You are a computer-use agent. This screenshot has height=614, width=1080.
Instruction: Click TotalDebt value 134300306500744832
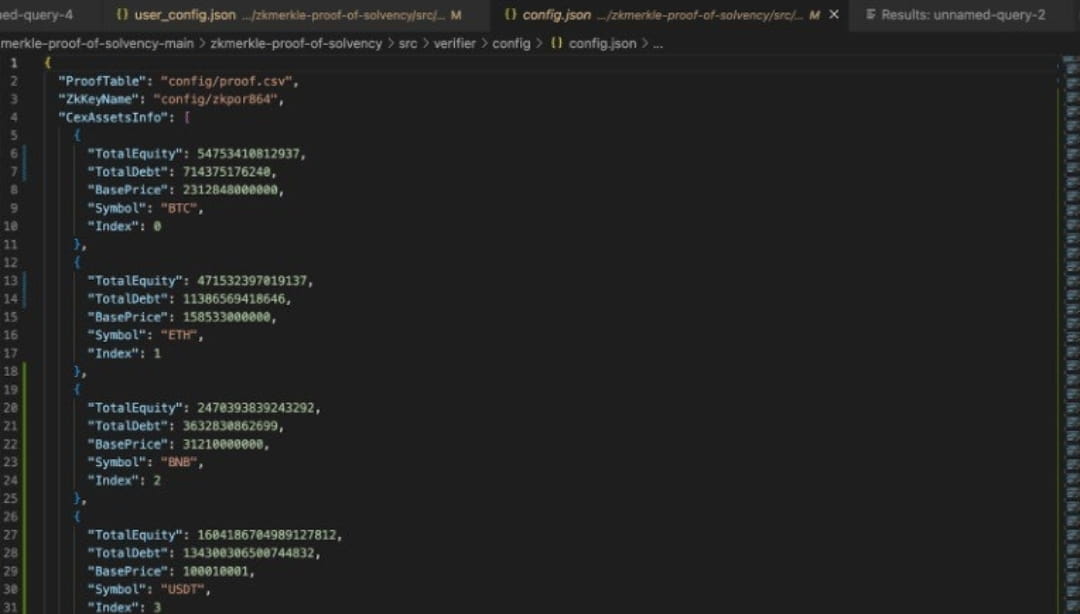pos(248,553)
